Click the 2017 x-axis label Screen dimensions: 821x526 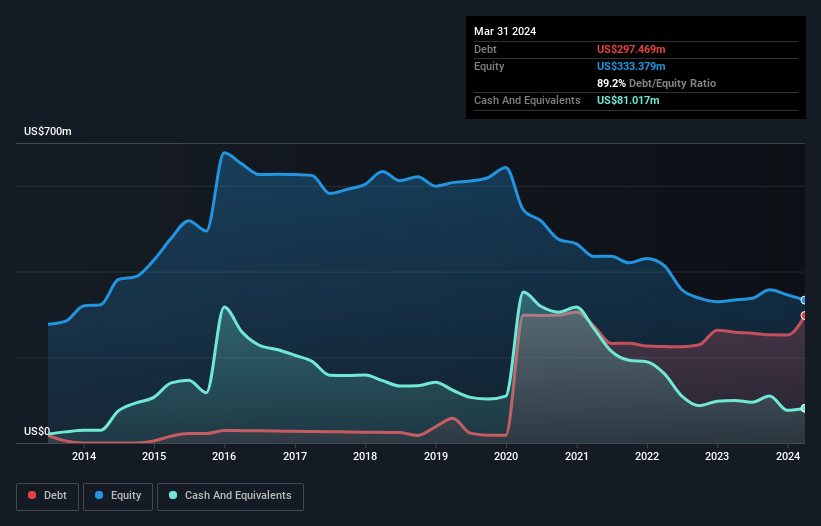tap(295, 456)
